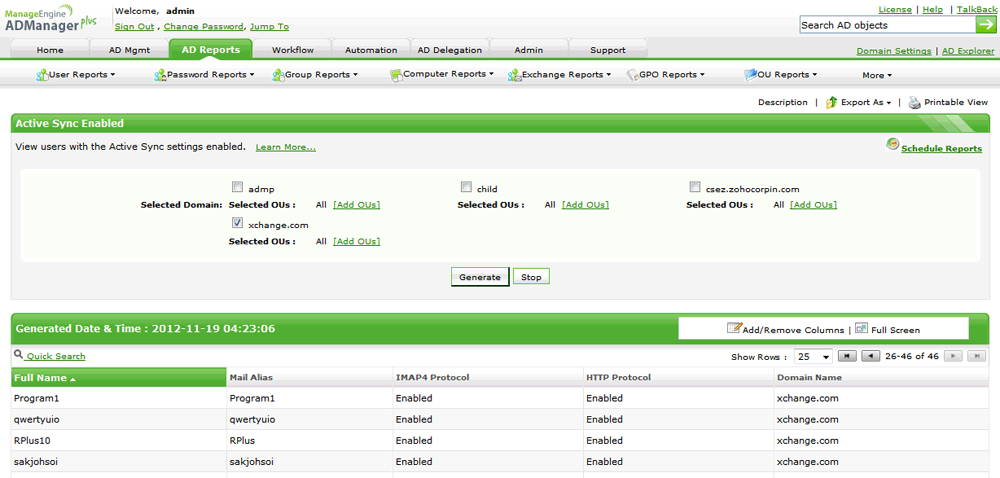
Task: Open the License link
Action: (895, 10)
